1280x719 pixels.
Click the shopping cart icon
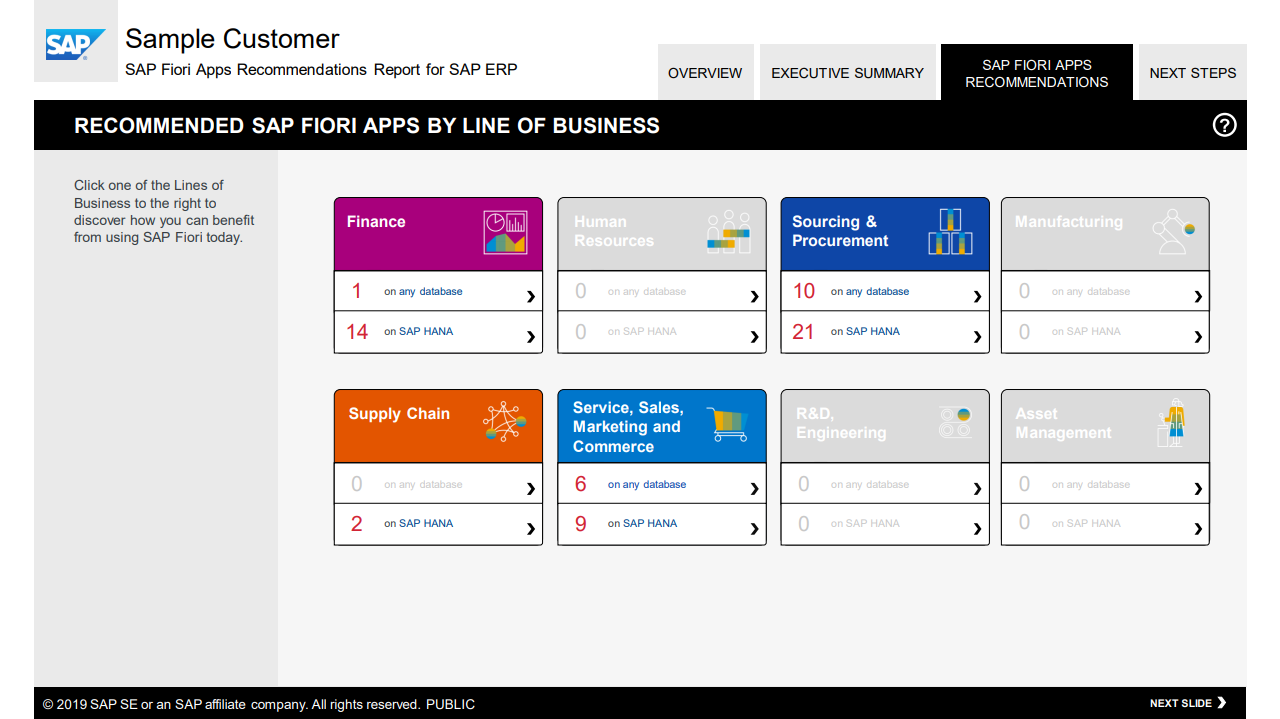727,424
